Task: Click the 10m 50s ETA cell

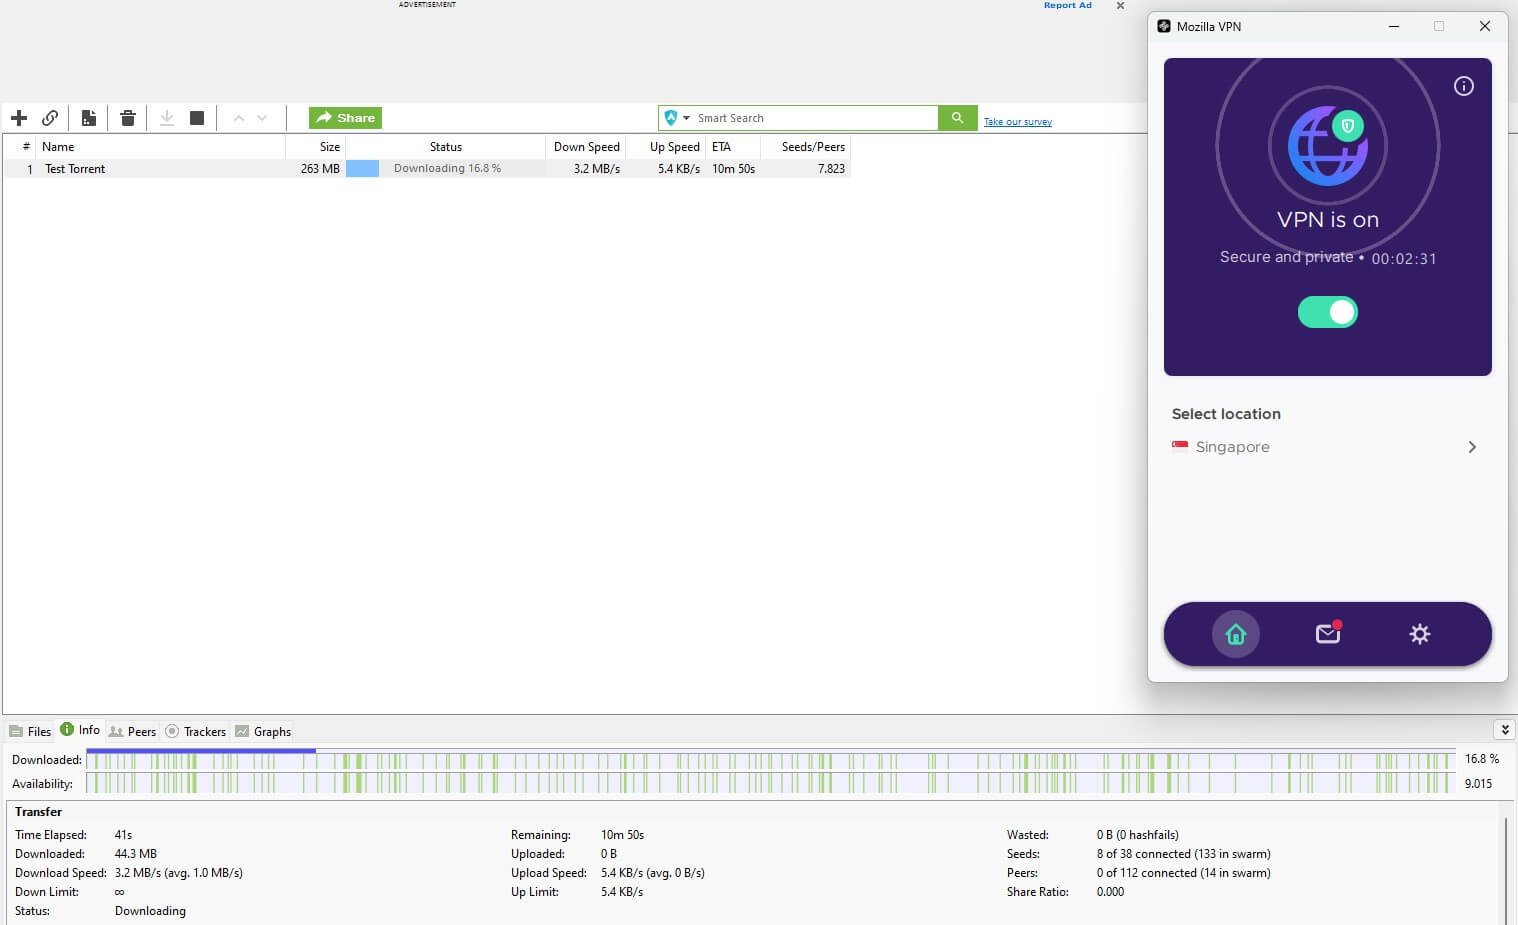Action: point(733,169)
